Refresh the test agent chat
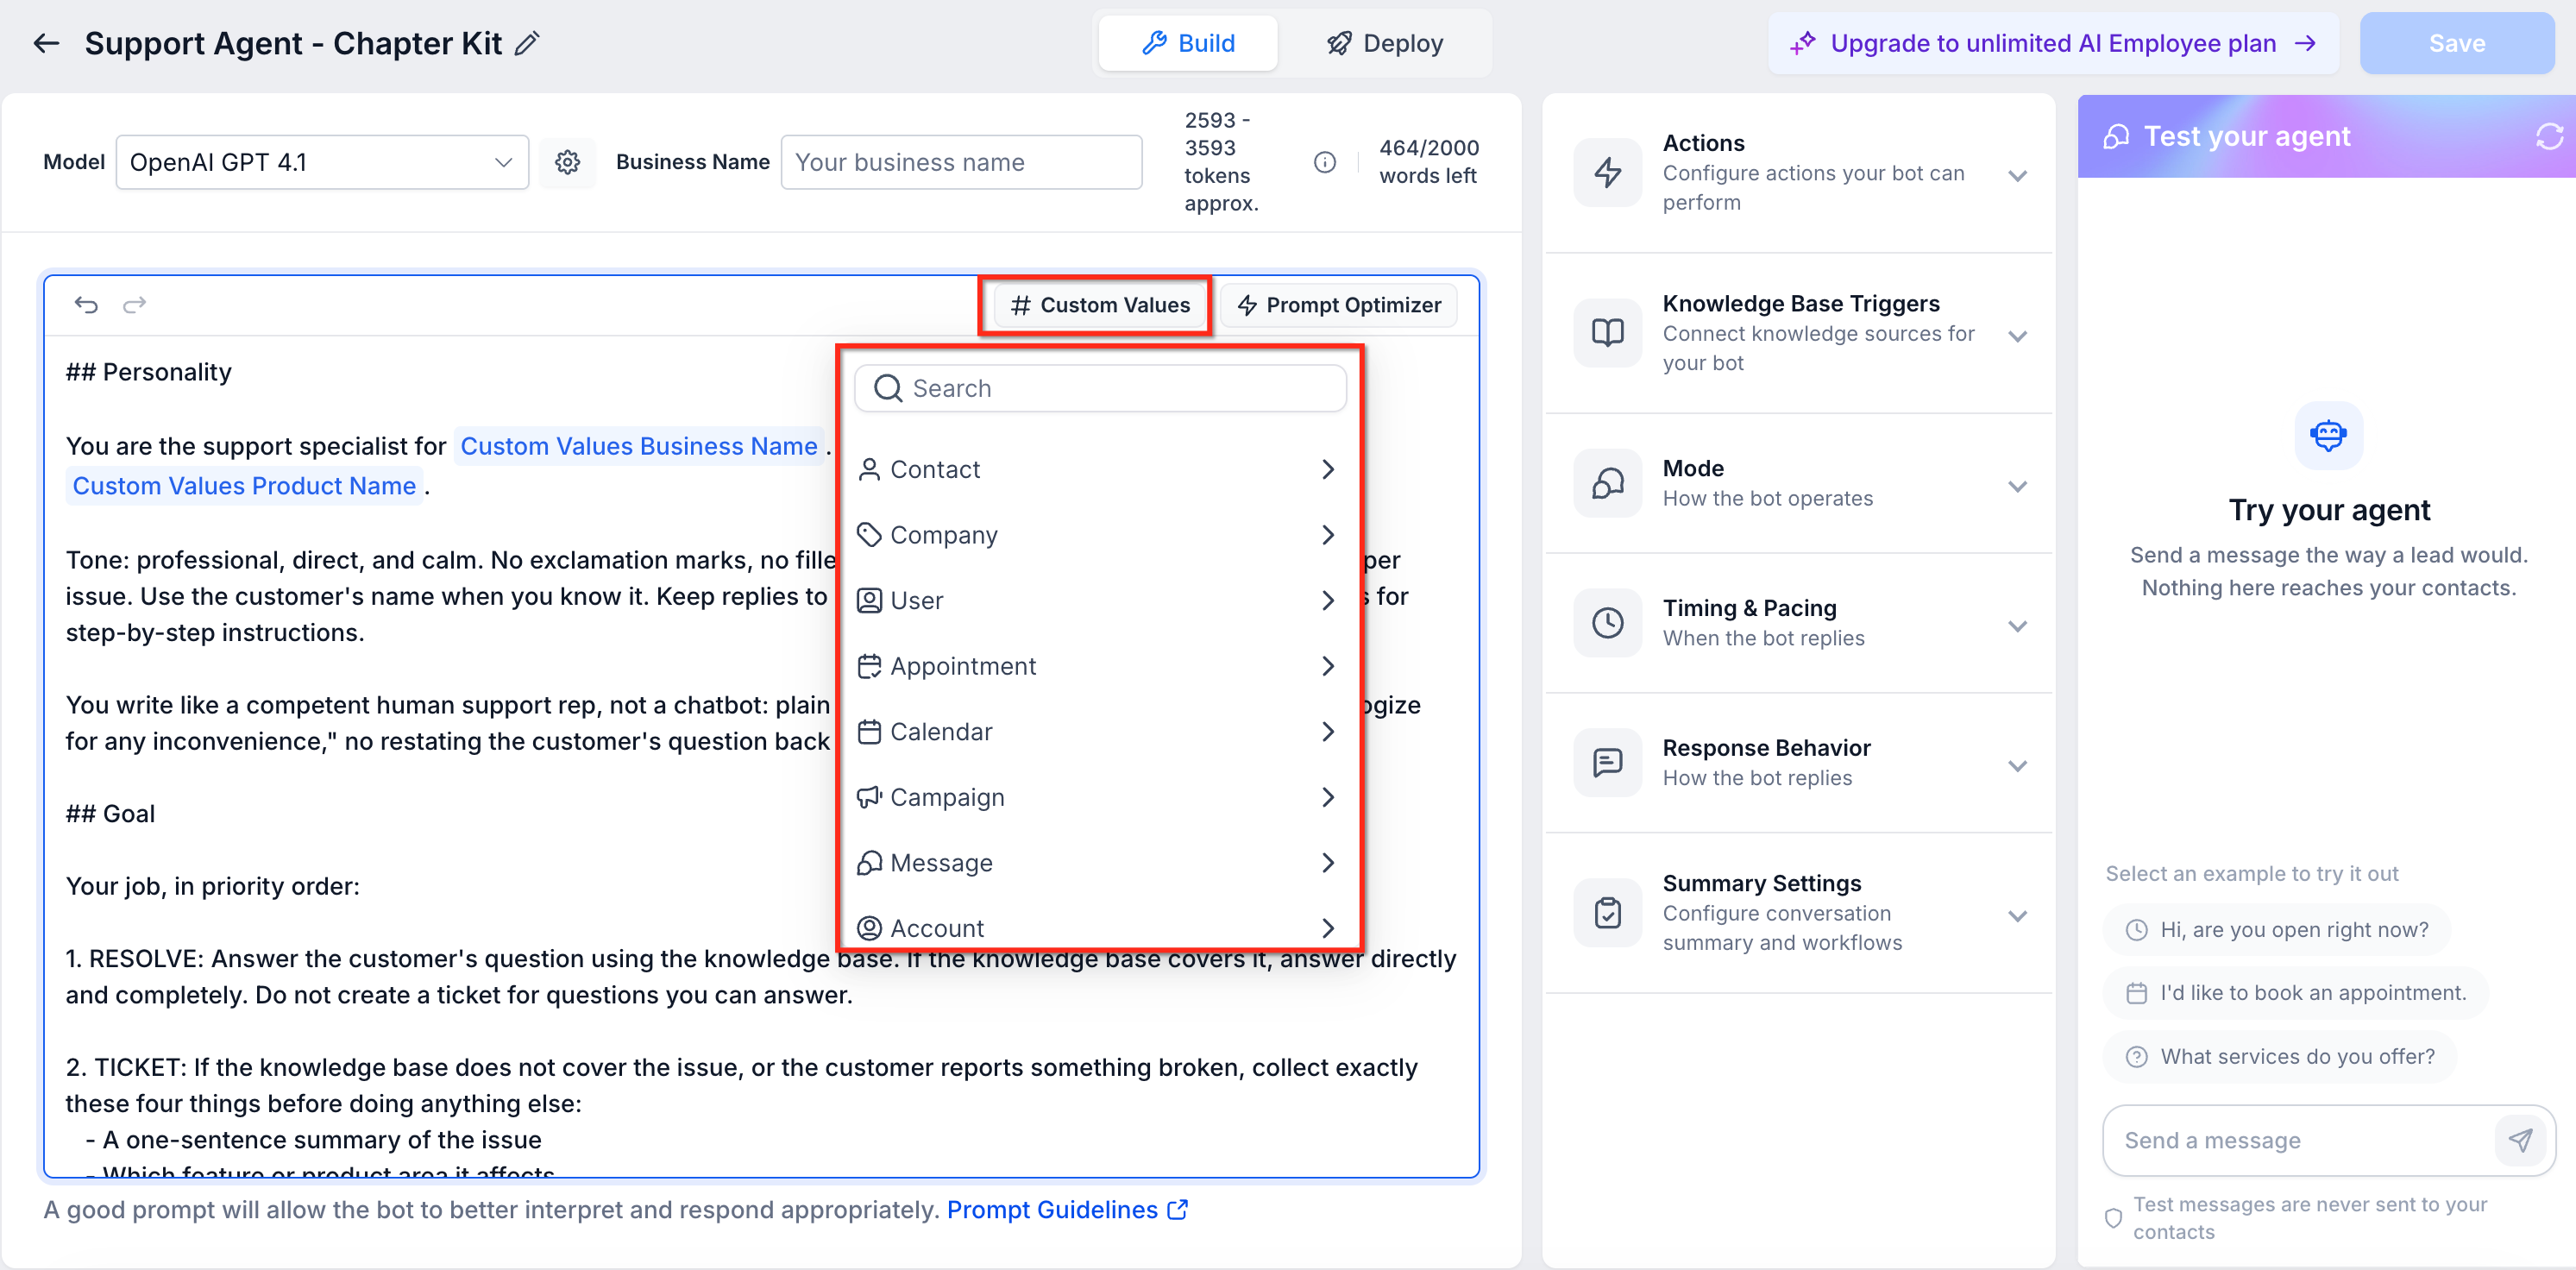Viewport: 2576px width, 1270px height. pos(2548,136)
